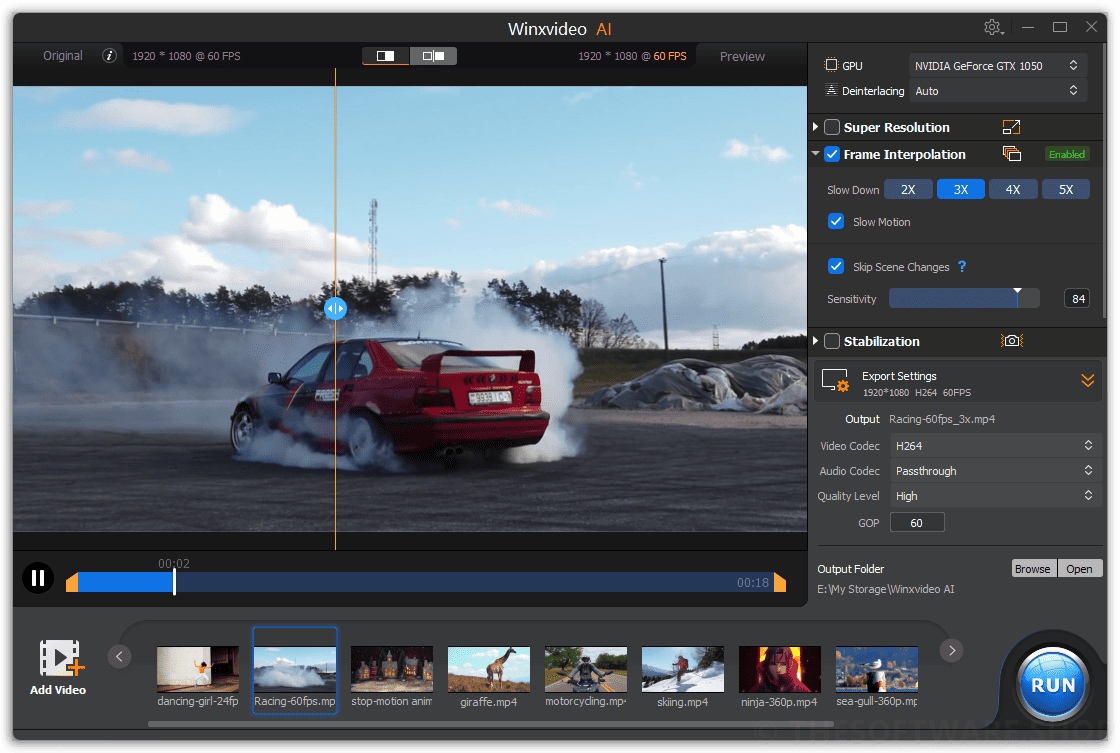Expand the Stabilization section
Image resolution: width=1120 pixels, height=753 pixels.
coord(815,341)
